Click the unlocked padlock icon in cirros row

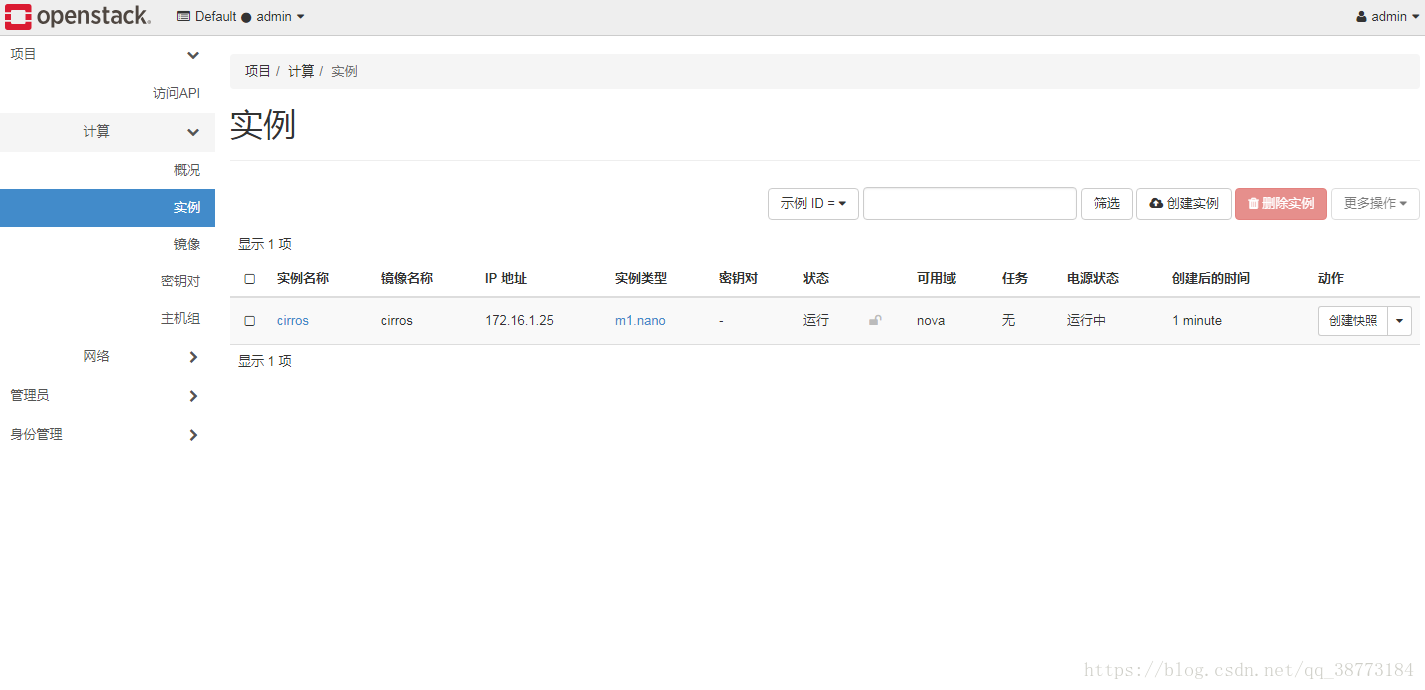coord(875,320)
